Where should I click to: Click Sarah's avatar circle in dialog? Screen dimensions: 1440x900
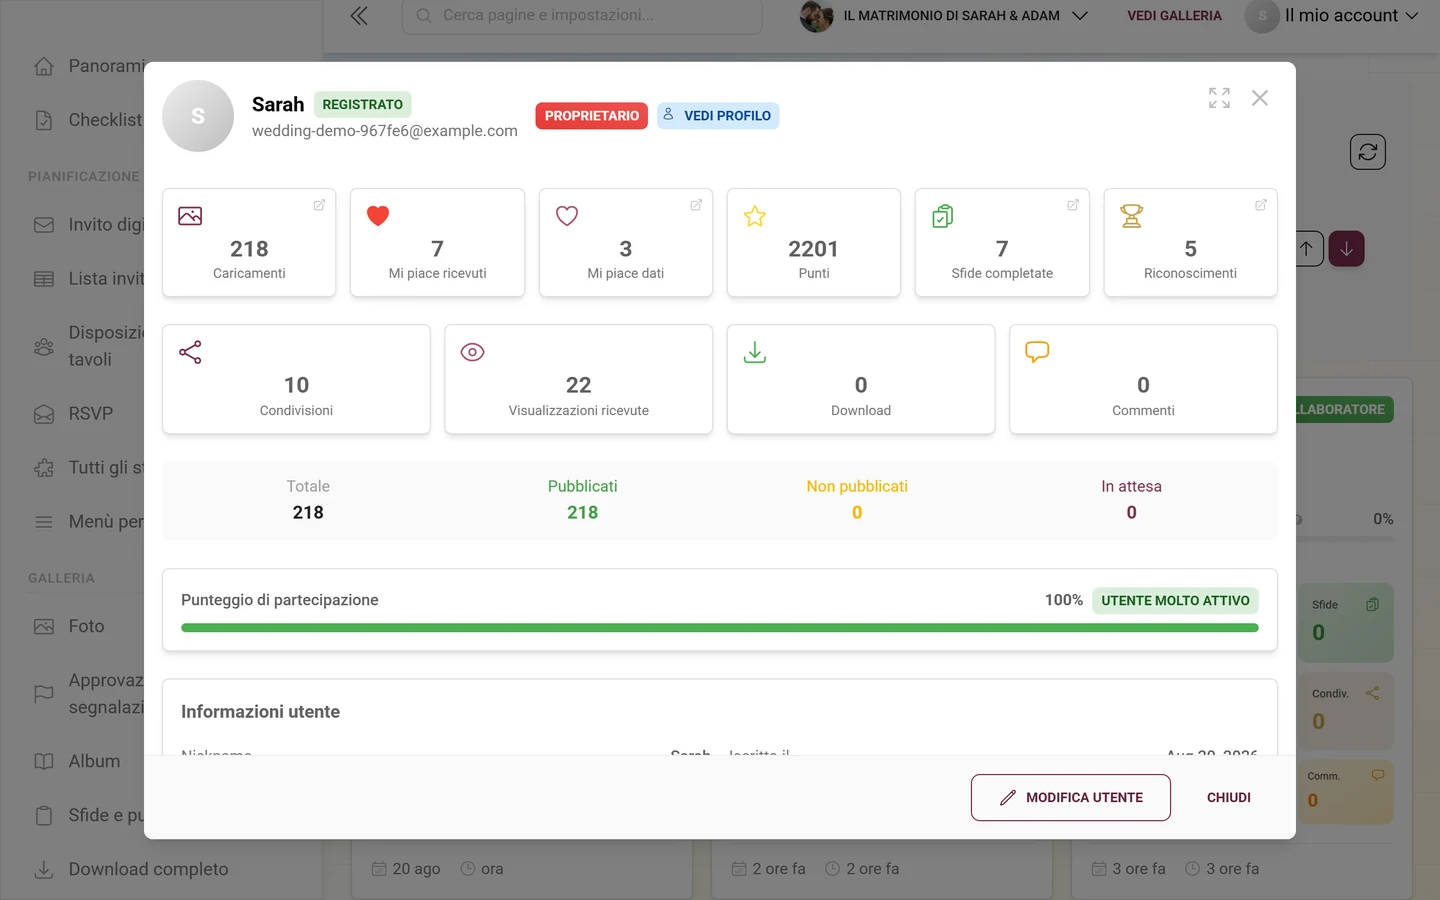(198, 116)
